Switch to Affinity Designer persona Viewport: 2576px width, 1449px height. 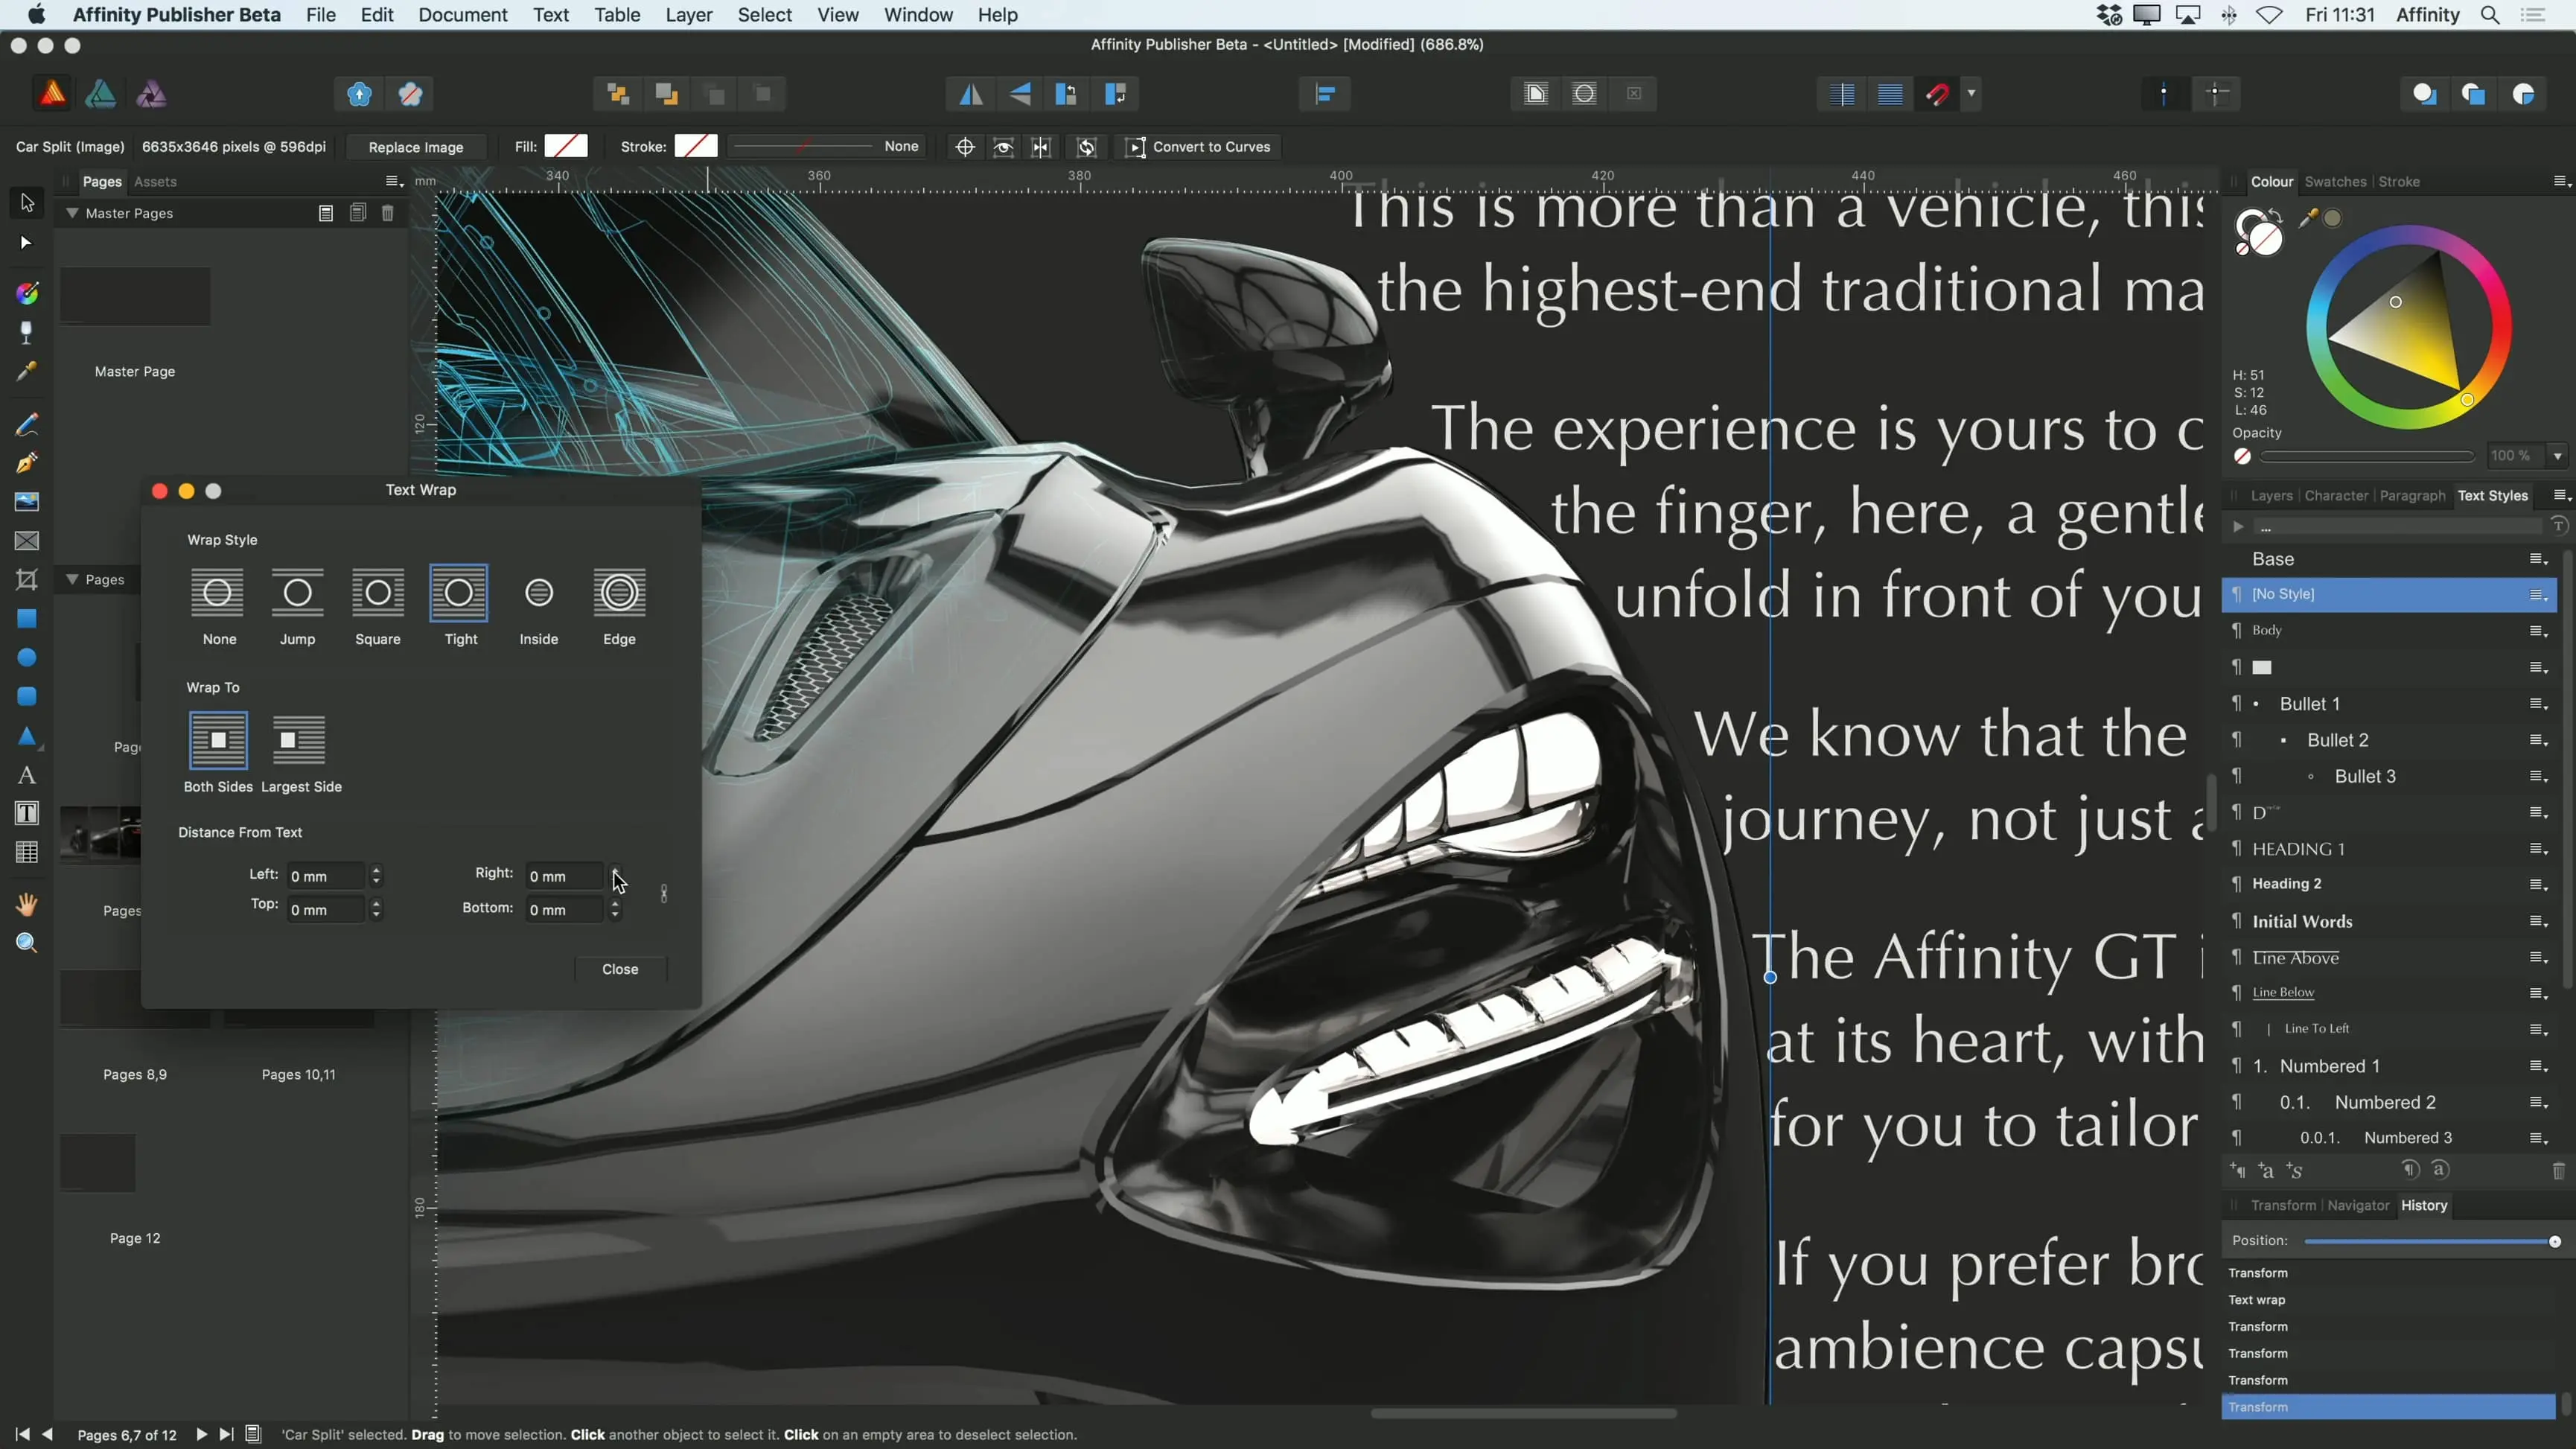(101, 94)
